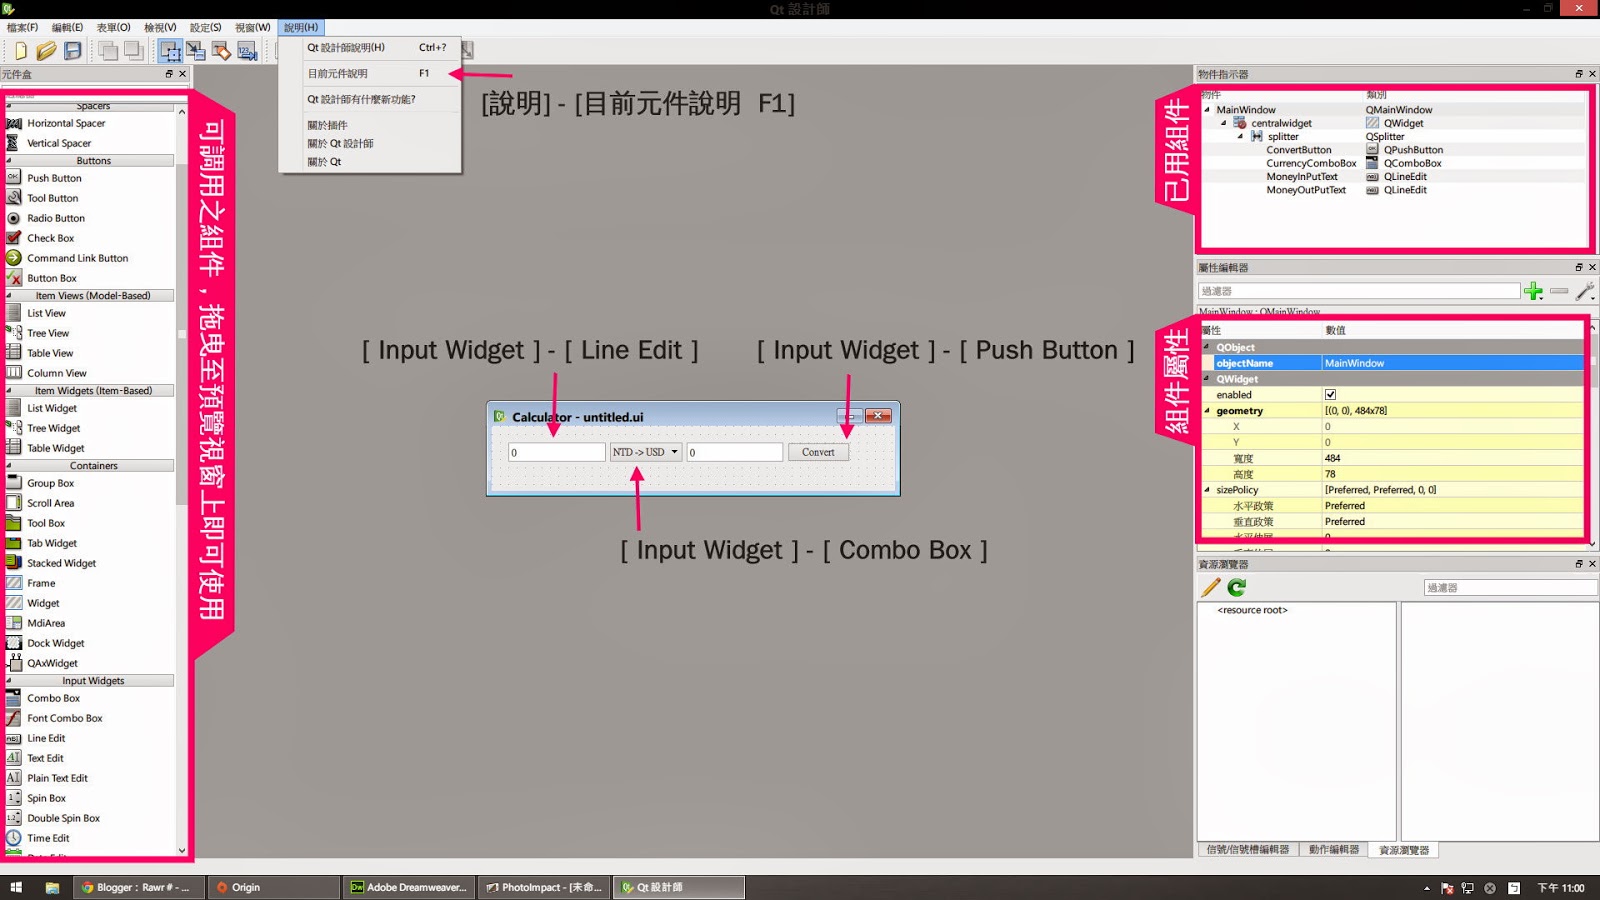Collapse the geometry property group
The height and width of the screenshot is (900, 1600).
(1207, 411)
